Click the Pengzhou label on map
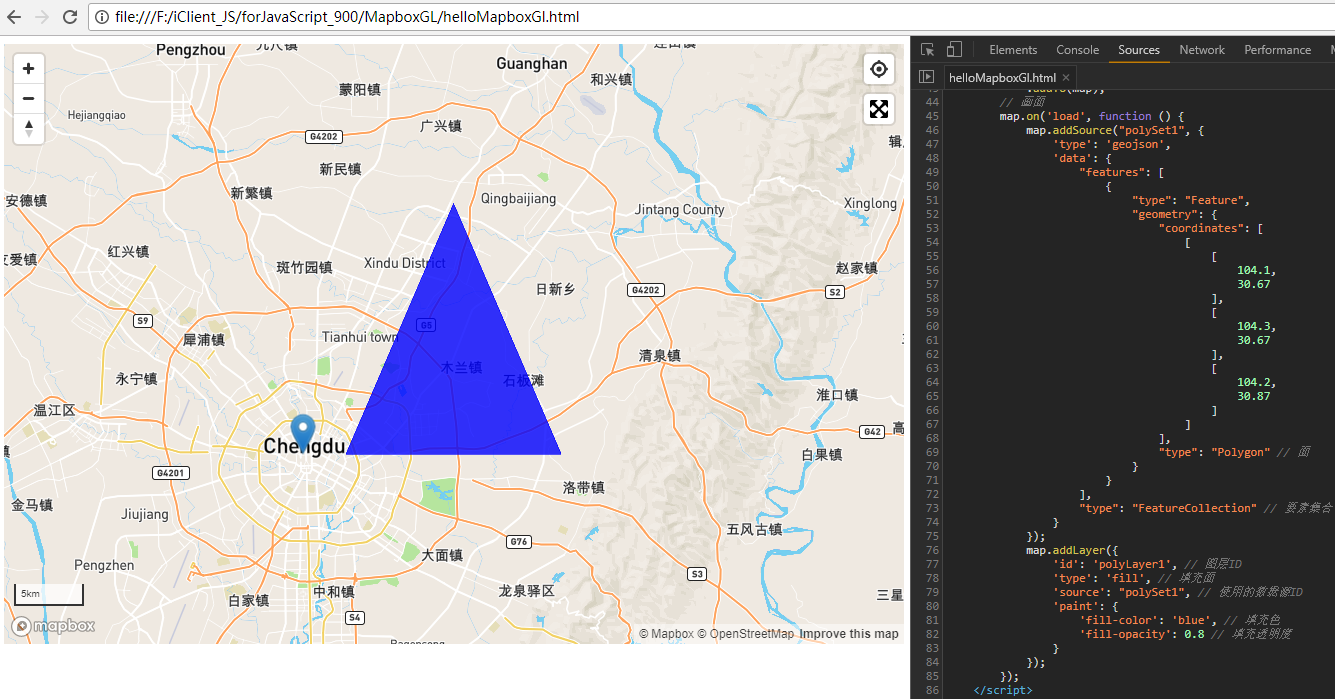Viewport: 1335px width, 699px height. click(x=191, y=49)
